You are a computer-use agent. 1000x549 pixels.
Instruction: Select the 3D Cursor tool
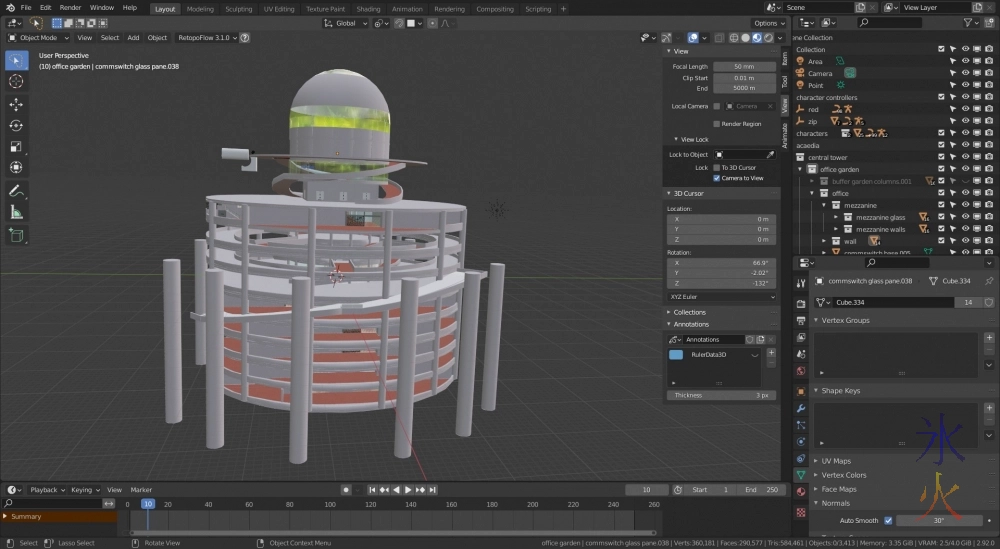[16, 81]
